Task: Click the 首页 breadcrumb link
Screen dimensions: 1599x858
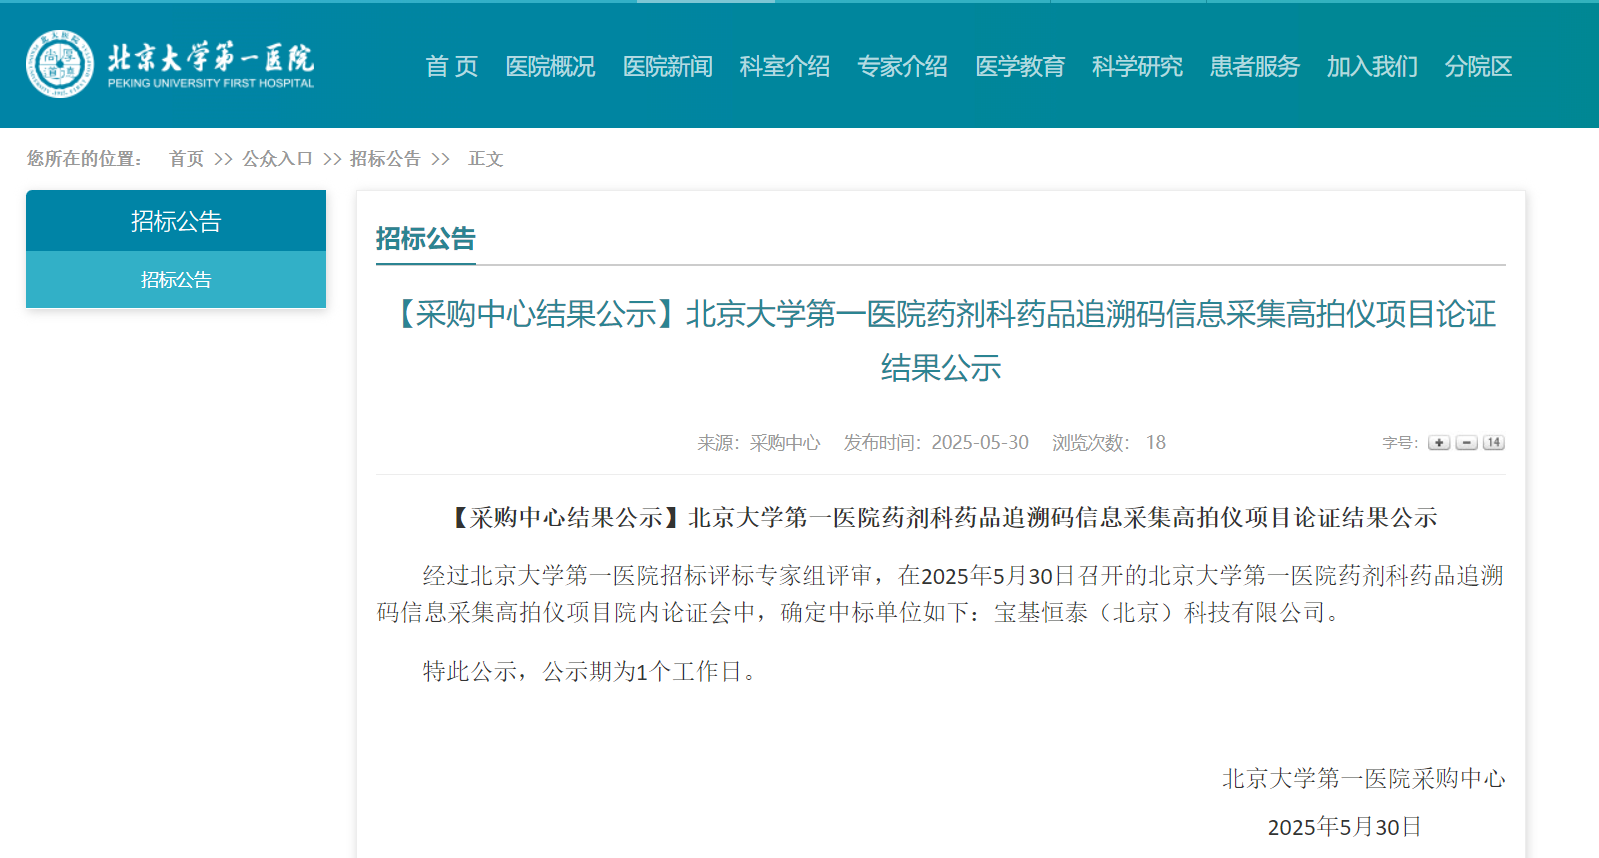Action: coord(186,159)
